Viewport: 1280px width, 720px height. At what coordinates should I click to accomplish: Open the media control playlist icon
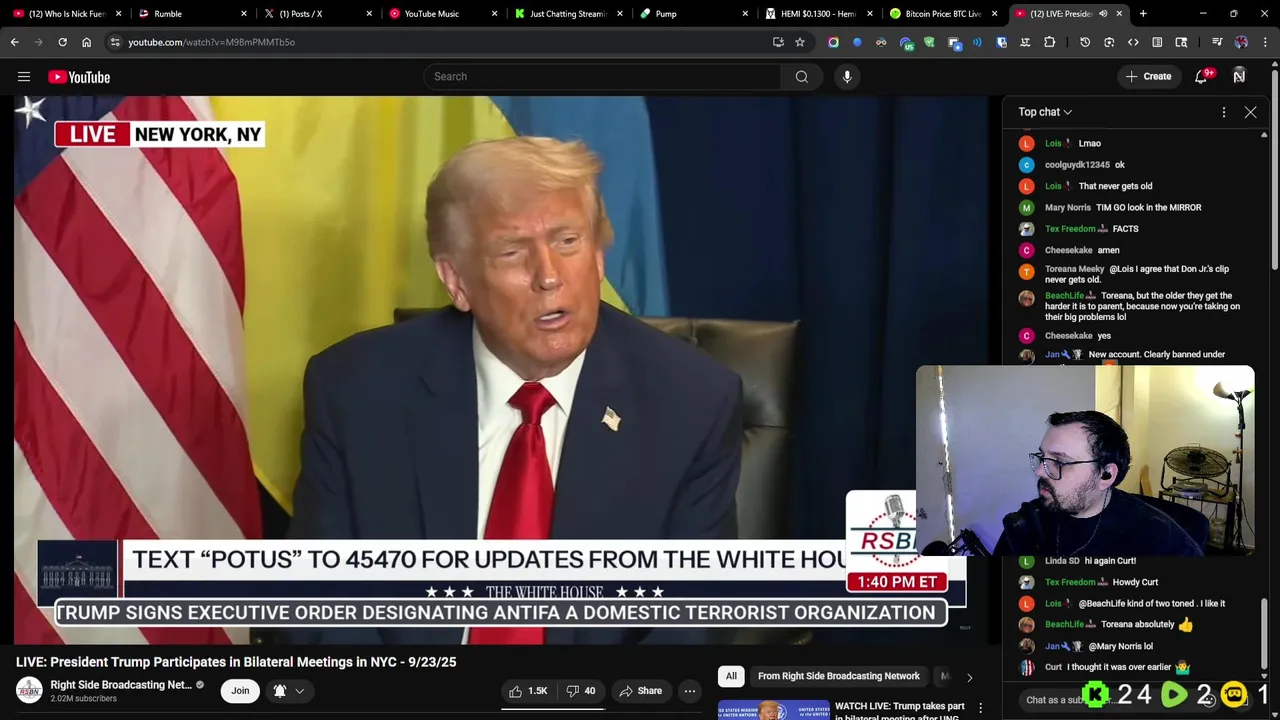[1217, 42]
